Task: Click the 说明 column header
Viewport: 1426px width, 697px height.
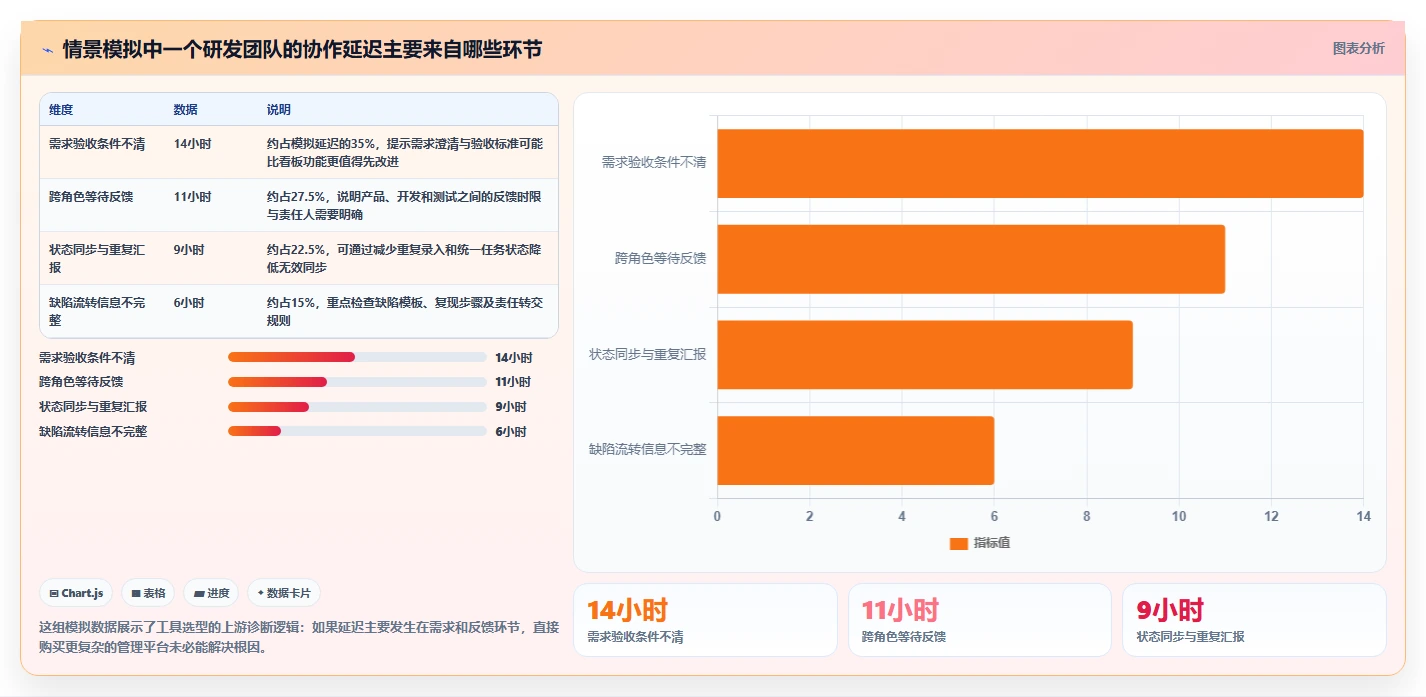Action: (279, 109)
